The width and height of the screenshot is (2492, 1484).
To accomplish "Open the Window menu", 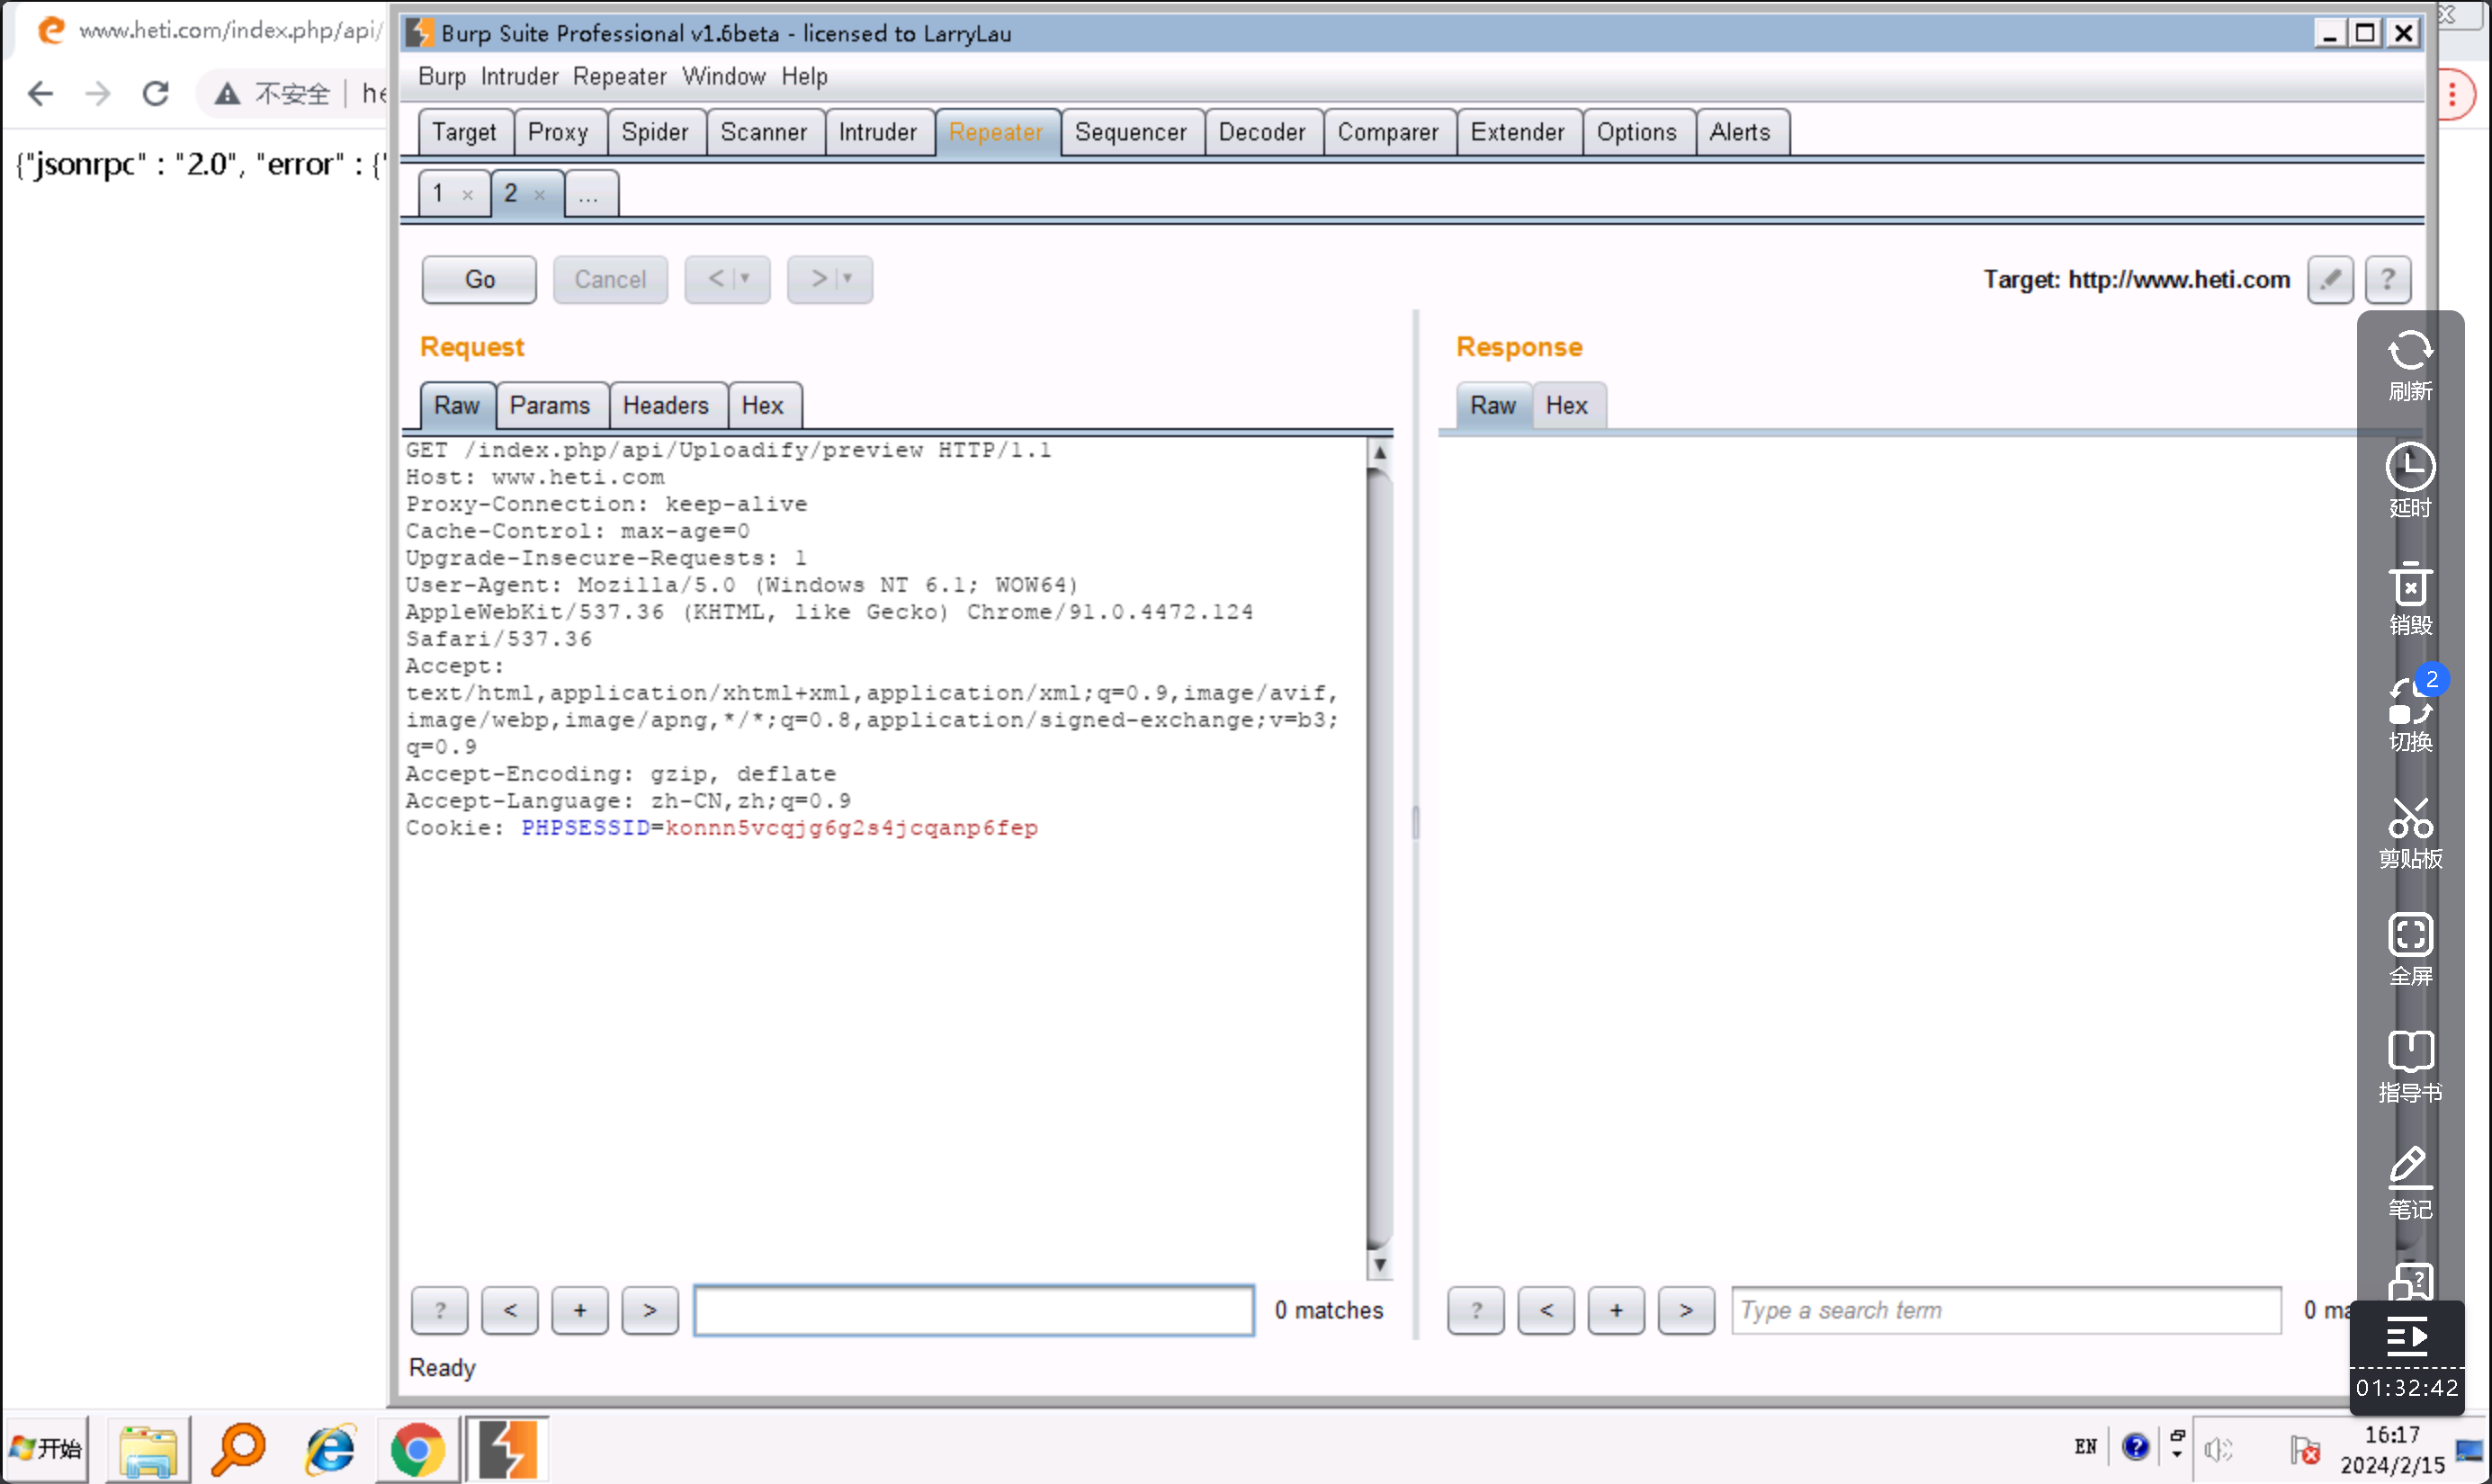I will 723,77.
